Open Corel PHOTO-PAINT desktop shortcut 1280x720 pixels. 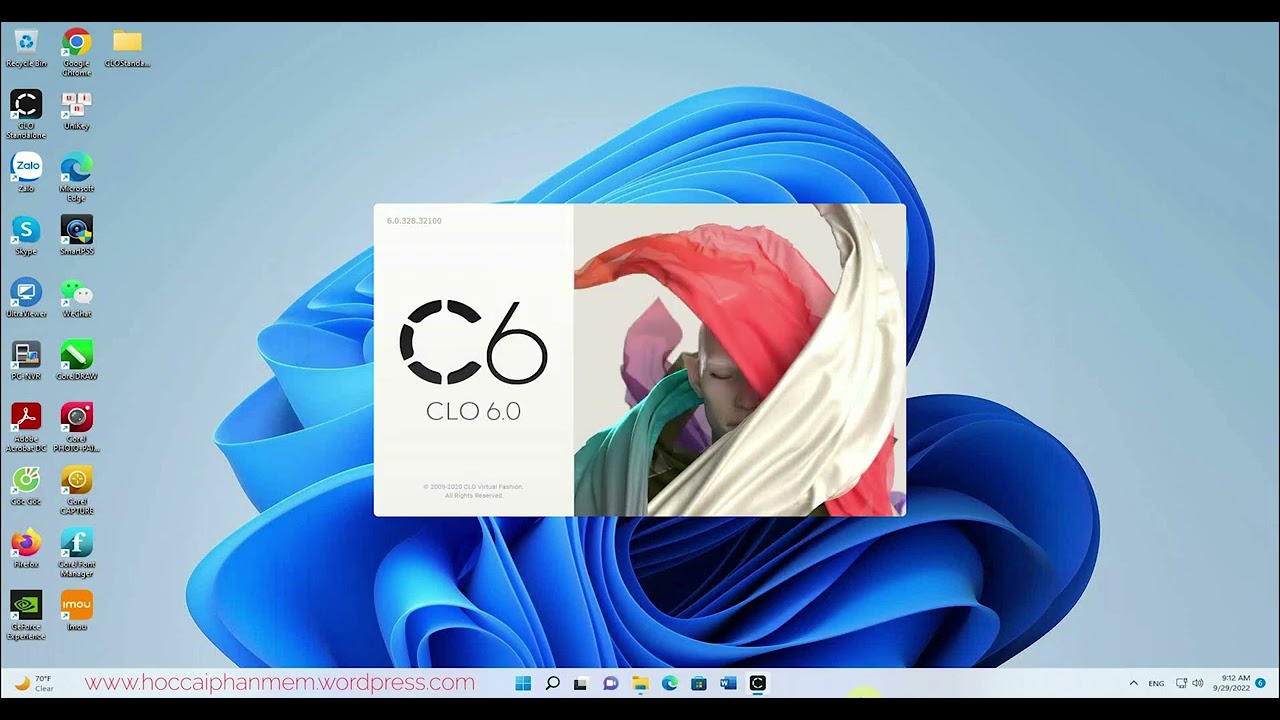77,427
